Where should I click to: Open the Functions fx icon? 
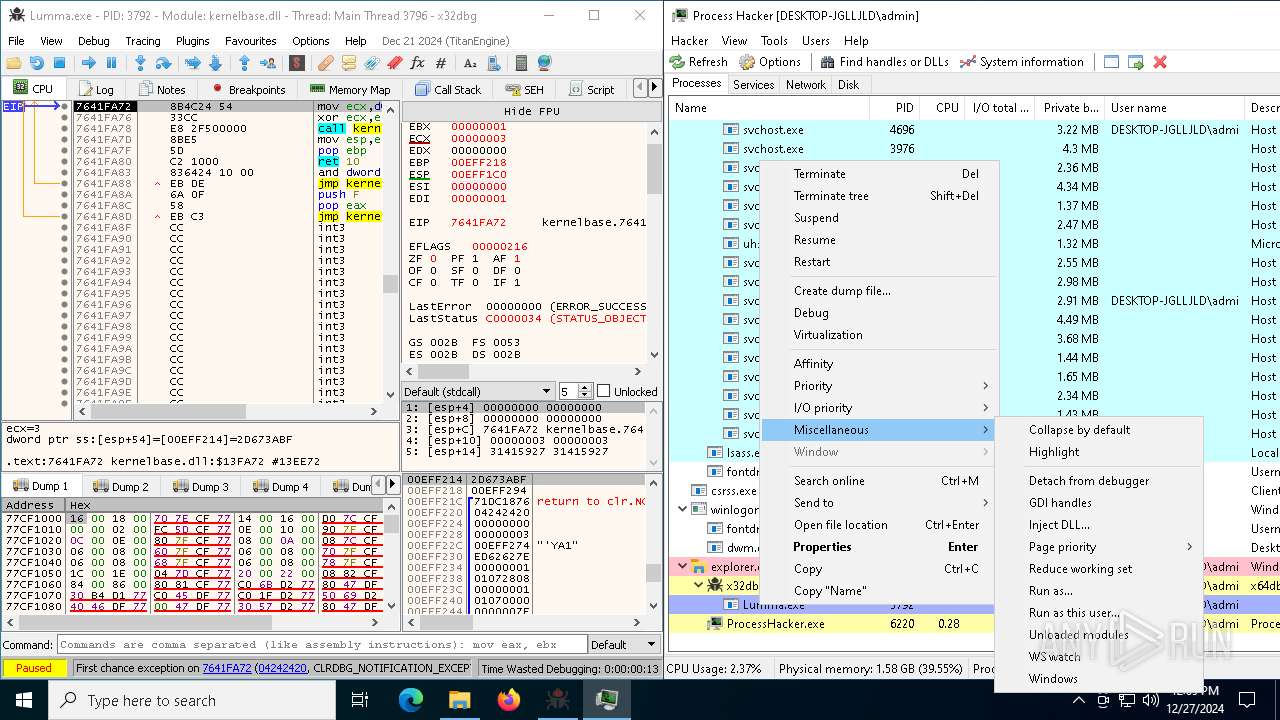[418, 63]
